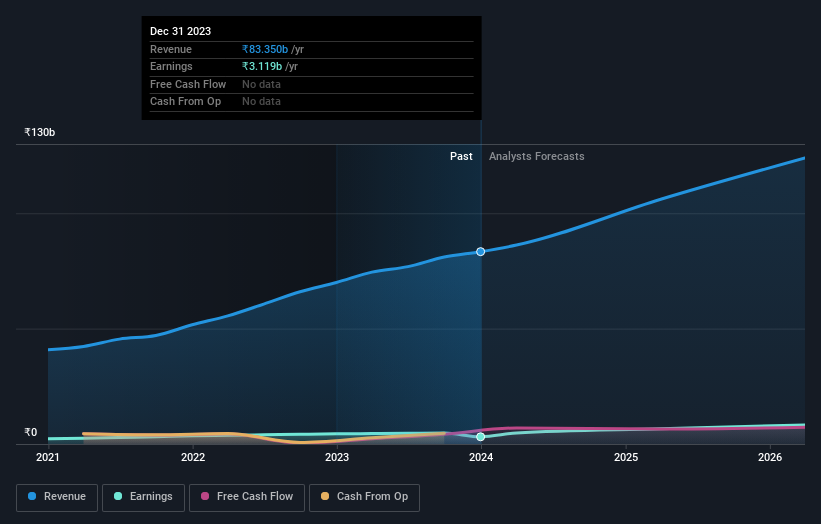Click the ₹83.350b revenue value in tooltip
821x524 pixels.
coord(265,49)
